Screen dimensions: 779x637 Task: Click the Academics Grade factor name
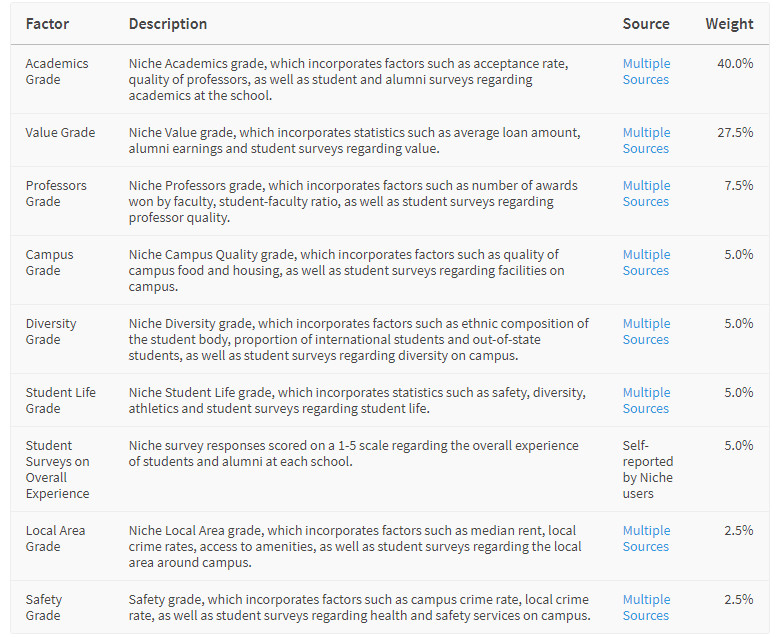[x=57, y=71]
